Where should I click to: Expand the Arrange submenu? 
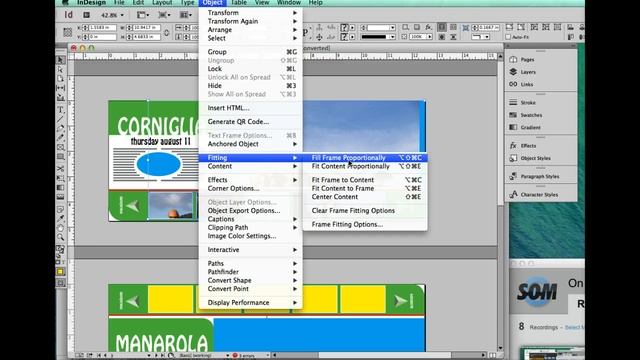pos(251,30)
